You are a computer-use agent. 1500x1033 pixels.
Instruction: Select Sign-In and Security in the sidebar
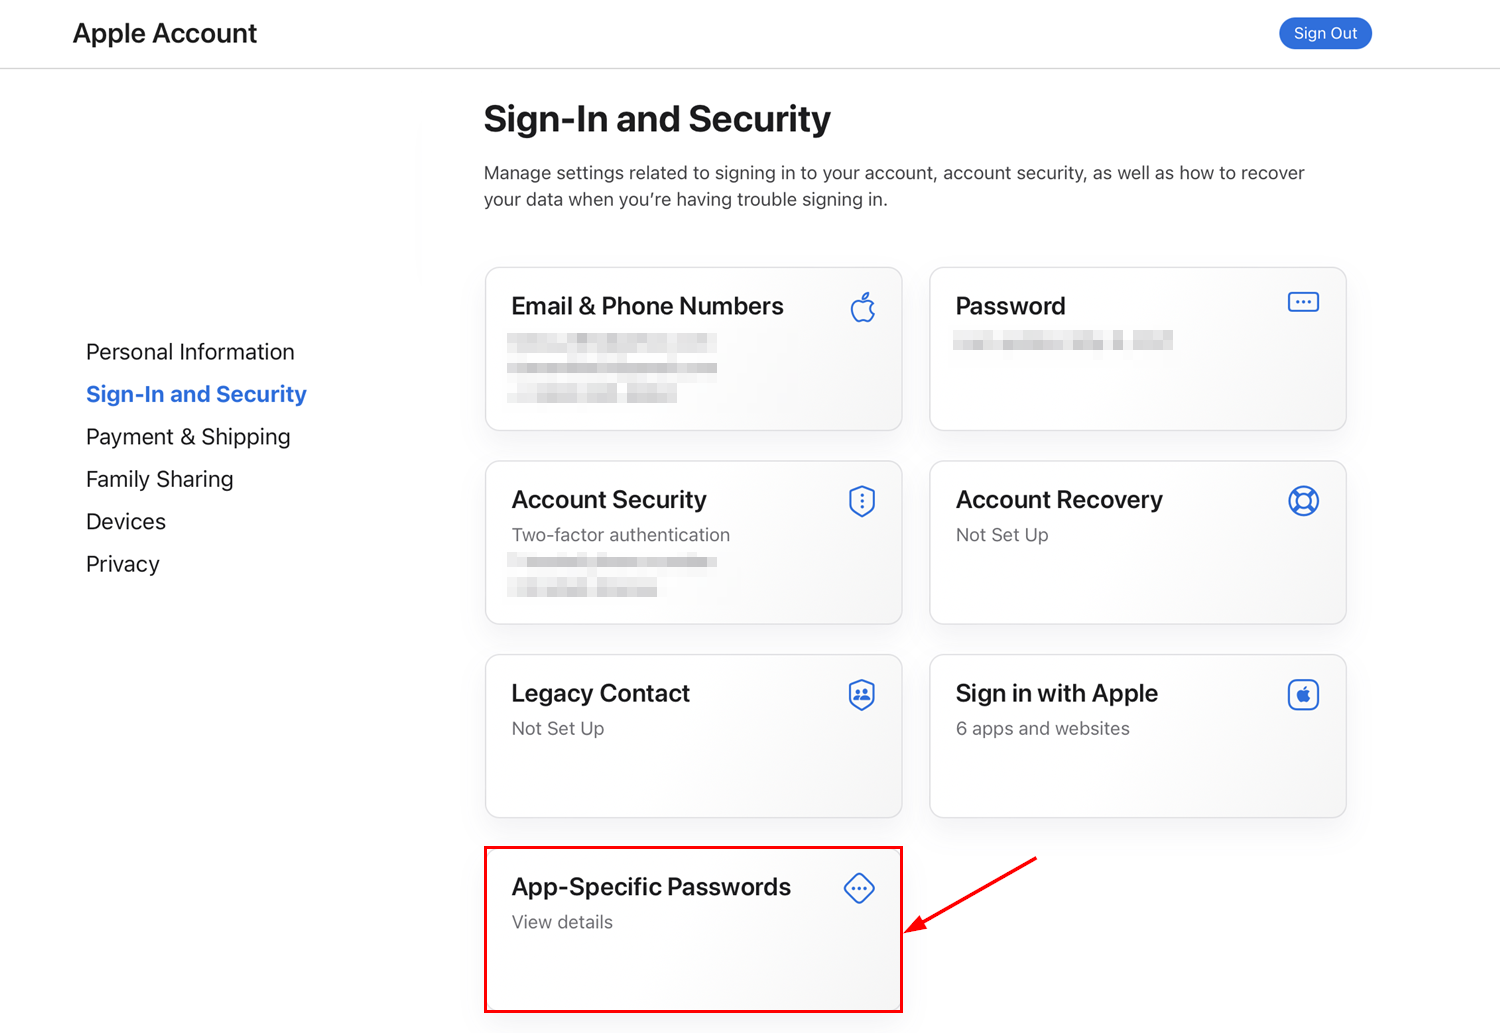pyautogui.click(x=196, y=394)
